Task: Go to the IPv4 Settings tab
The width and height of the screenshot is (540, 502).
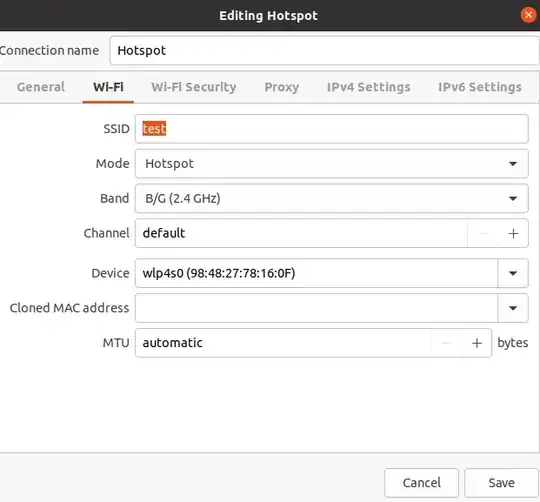Action: point(368,87)
